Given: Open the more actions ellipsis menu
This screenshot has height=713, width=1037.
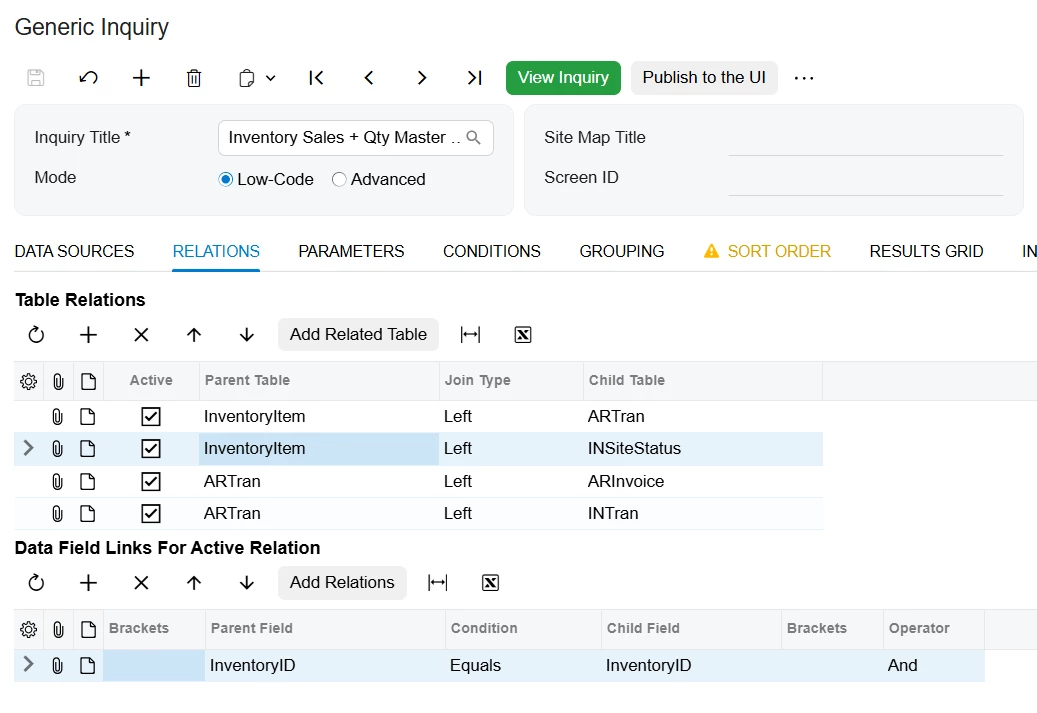Looking at the screenshot, I should click(x=804, y=78).
